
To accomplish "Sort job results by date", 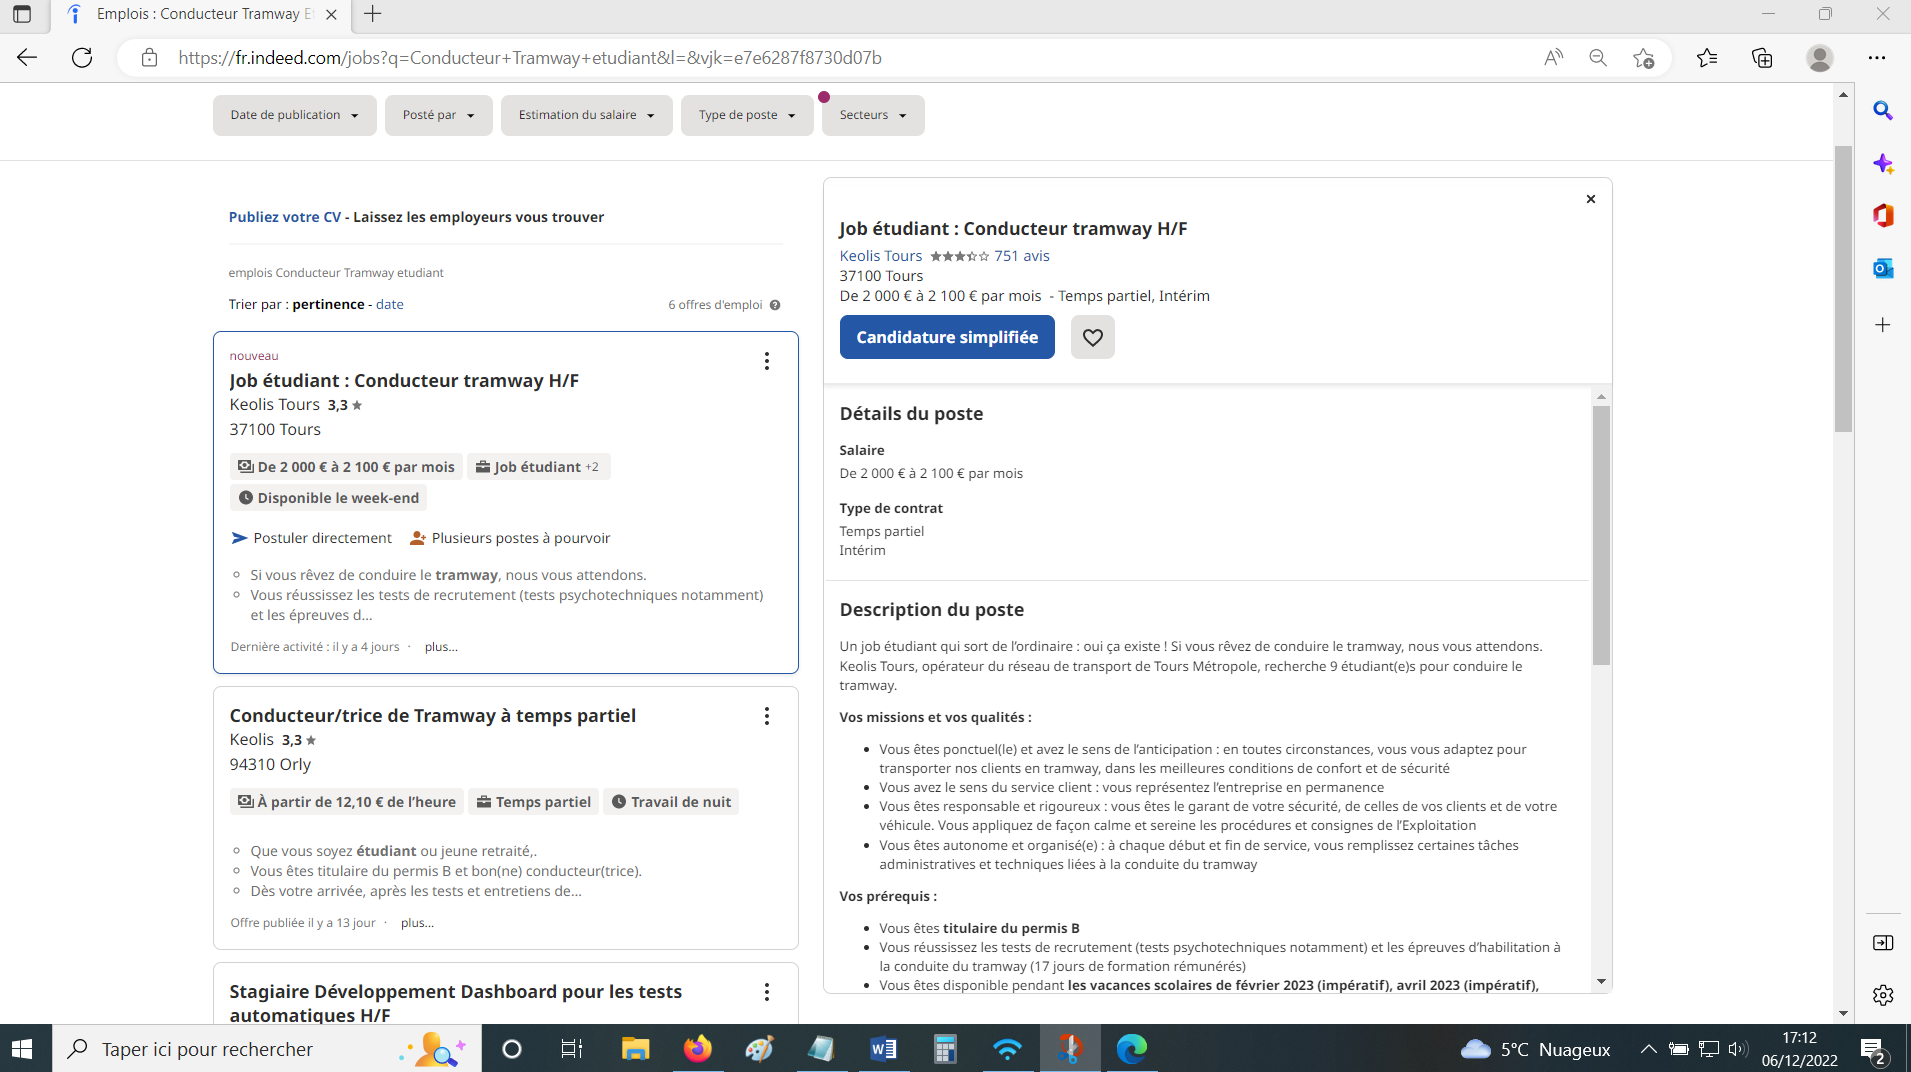I will tap(389, 304).
